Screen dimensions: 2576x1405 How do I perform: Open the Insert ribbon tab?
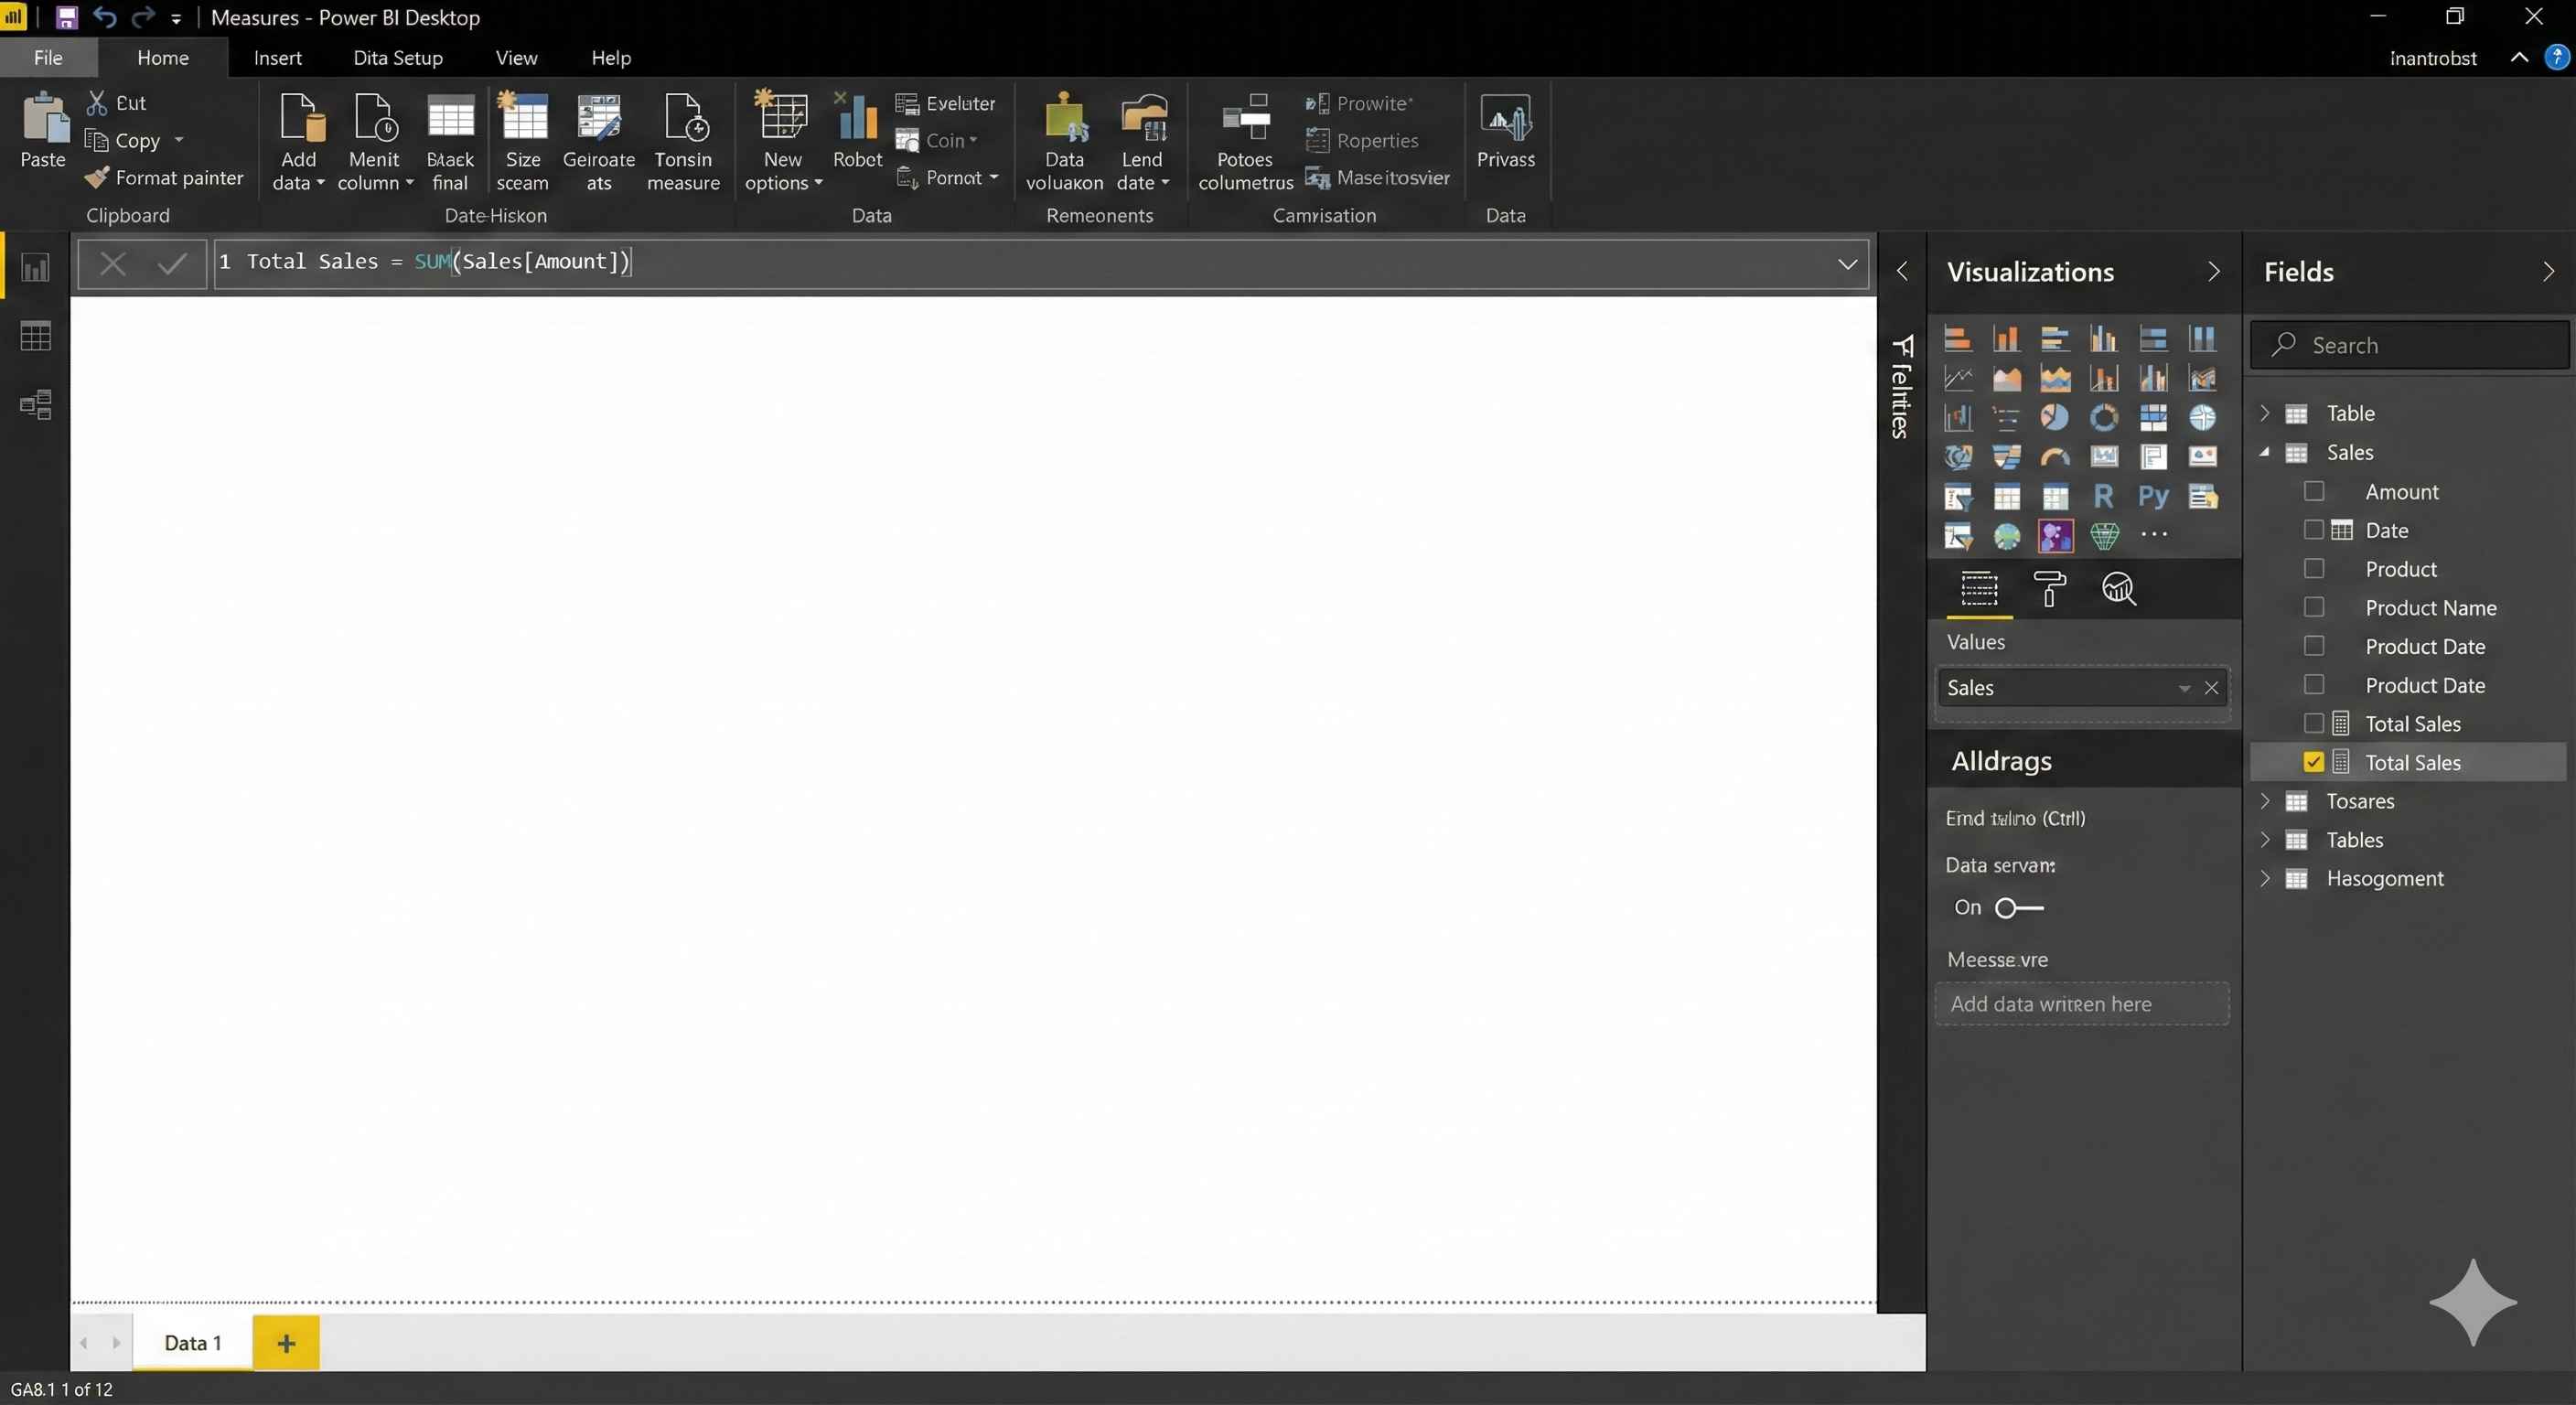[277, 58]
